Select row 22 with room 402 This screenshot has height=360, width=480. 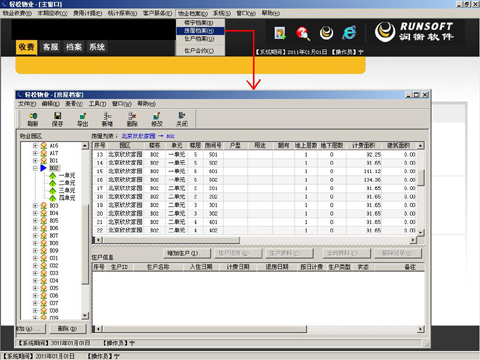pyautogui.click(x=254, y=230)
